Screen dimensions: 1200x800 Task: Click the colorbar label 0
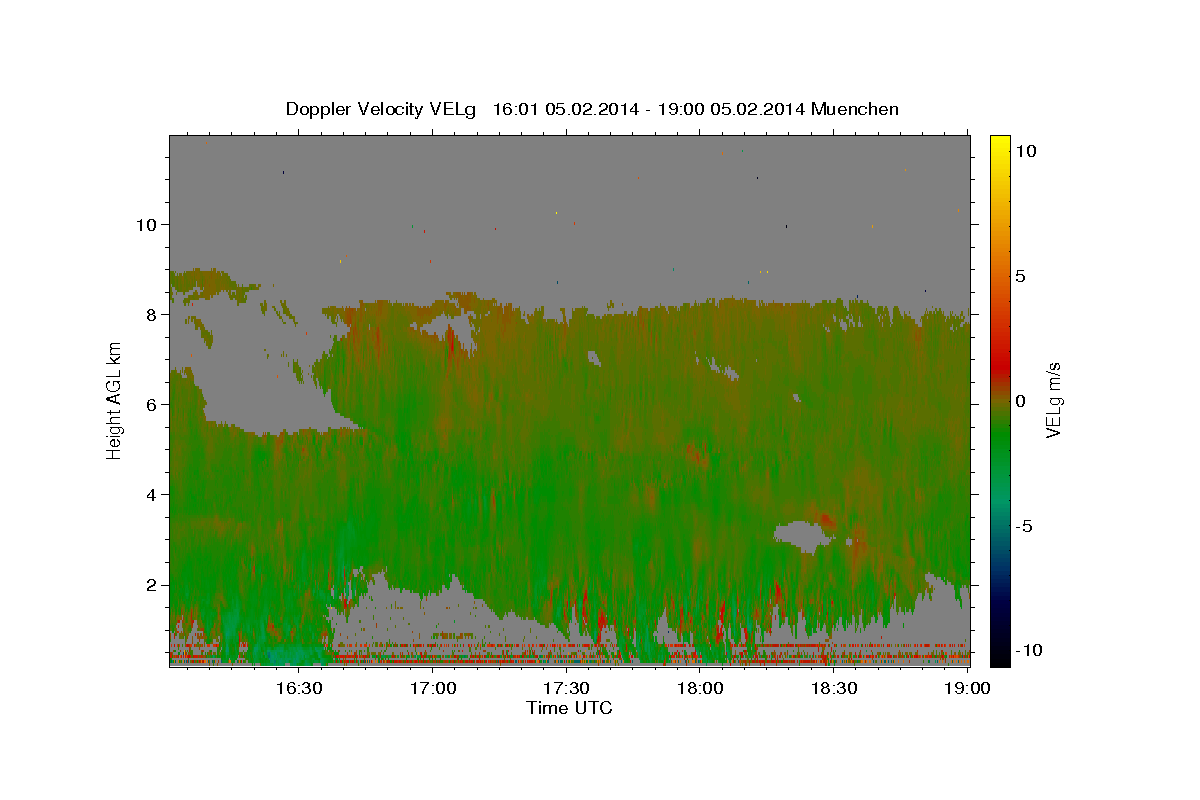coord(1020,401)
